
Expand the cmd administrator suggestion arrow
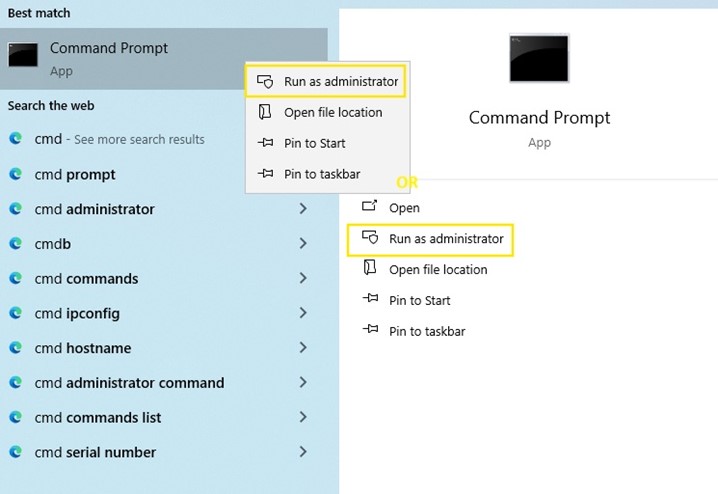(303, 209)
